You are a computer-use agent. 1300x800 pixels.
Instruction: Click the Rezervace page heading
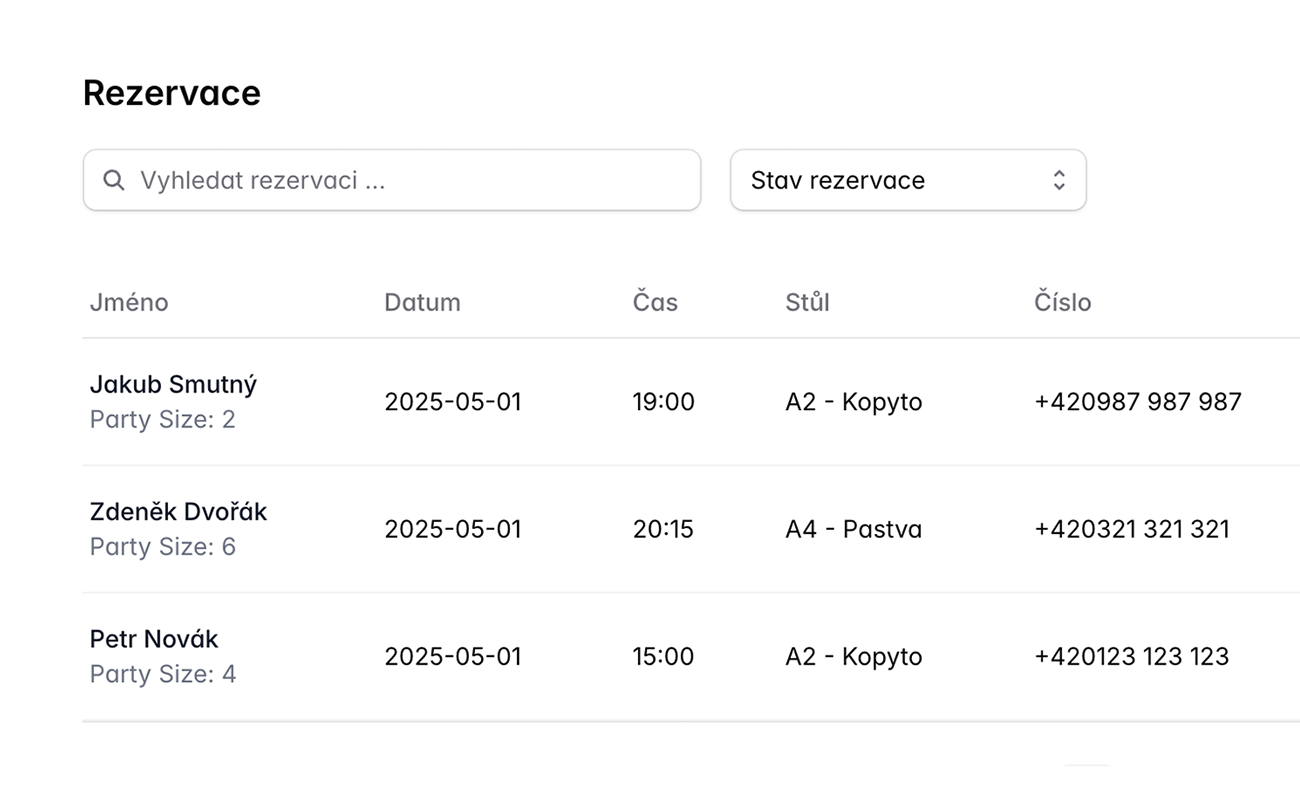171,93
